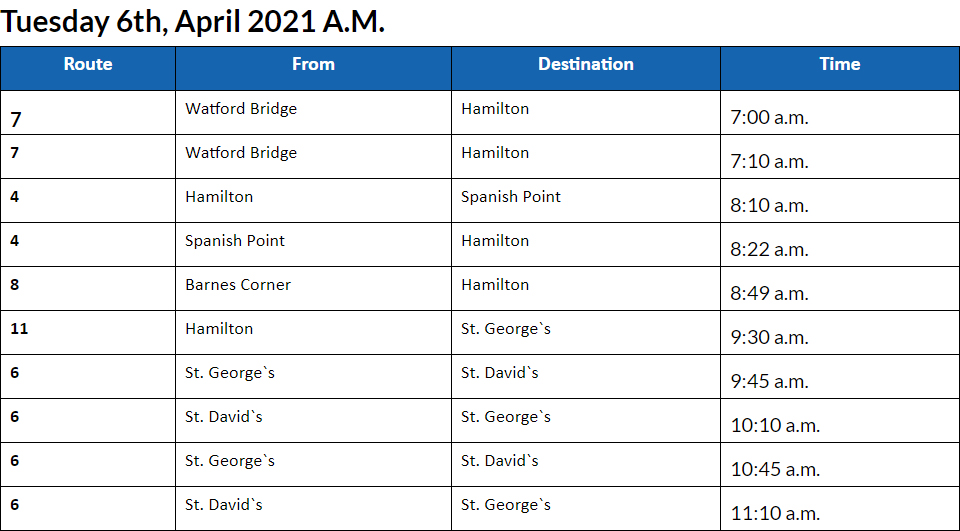Click the Destination column header
The image size is (960, 531).
click(586, 64)
